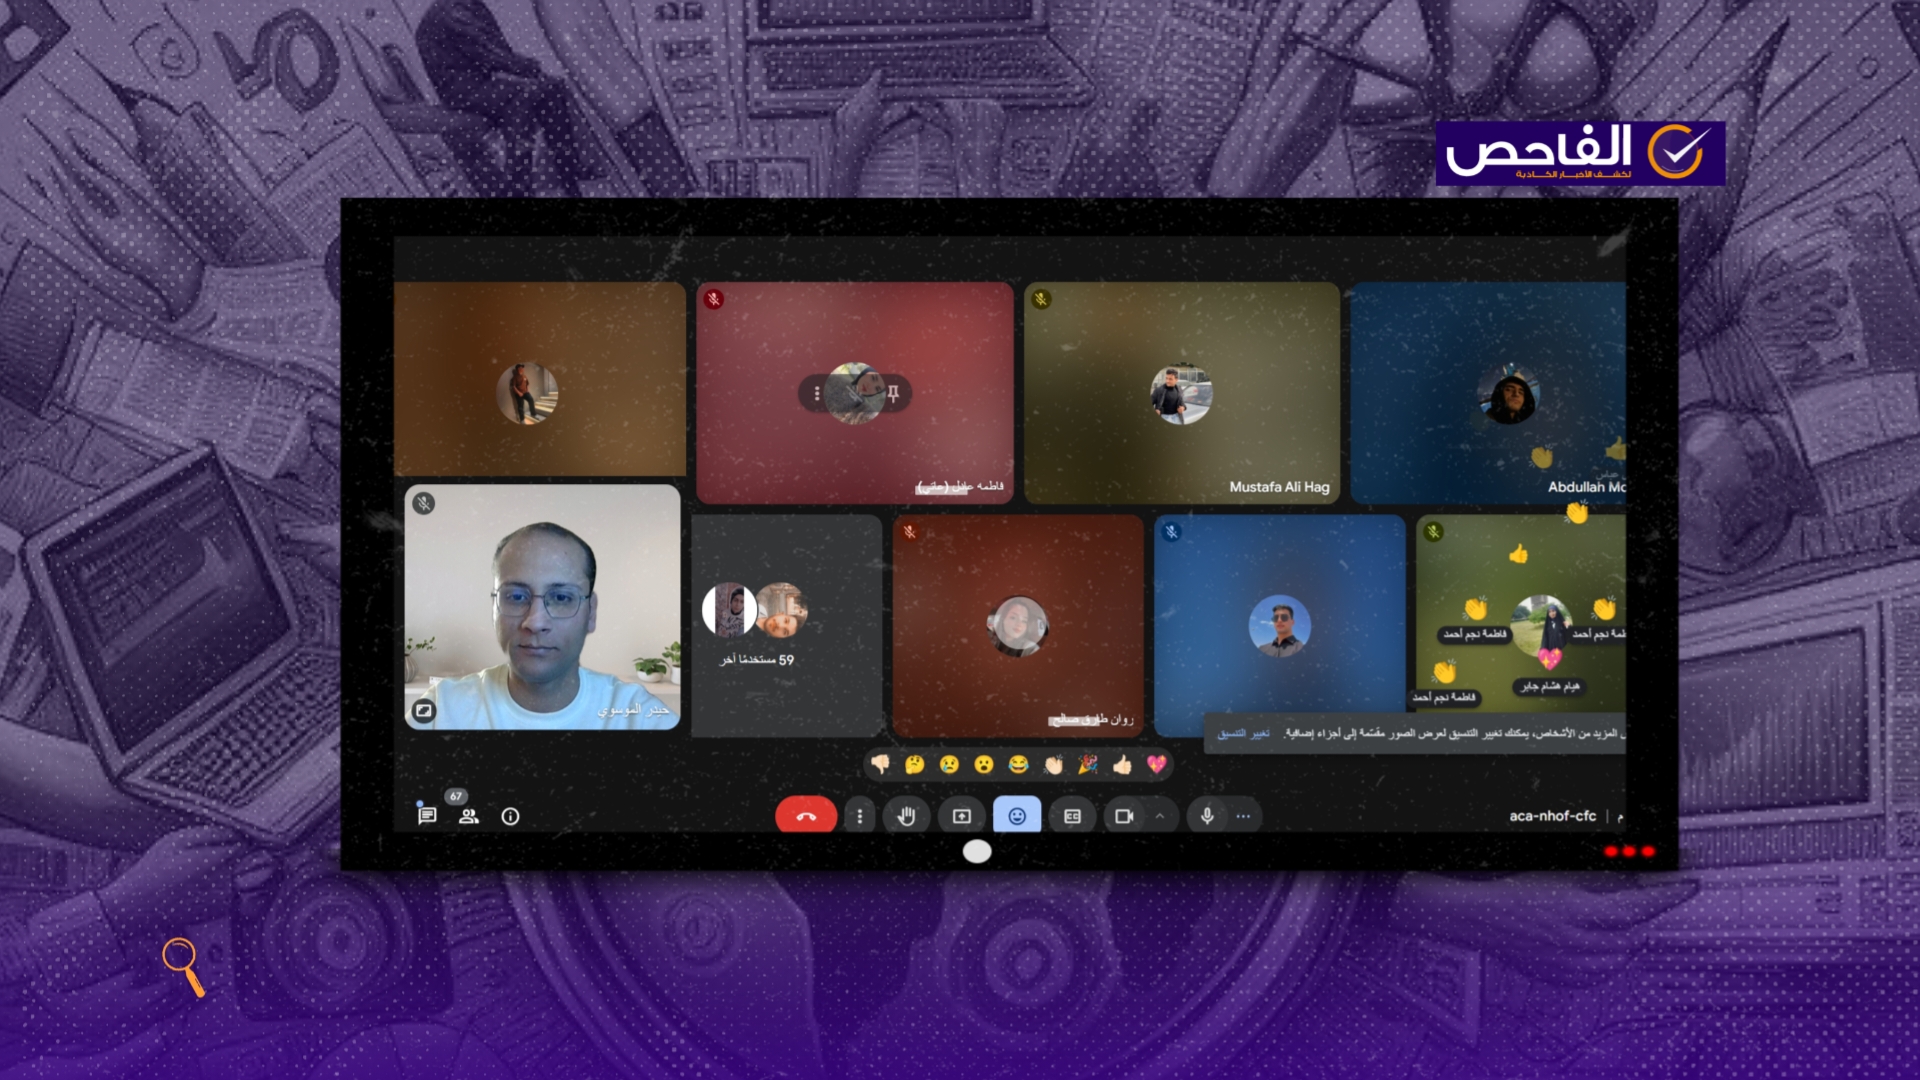Select the Abdullah participant tile
The image size is (1920, 1080).
click(x=1488, y=393)
